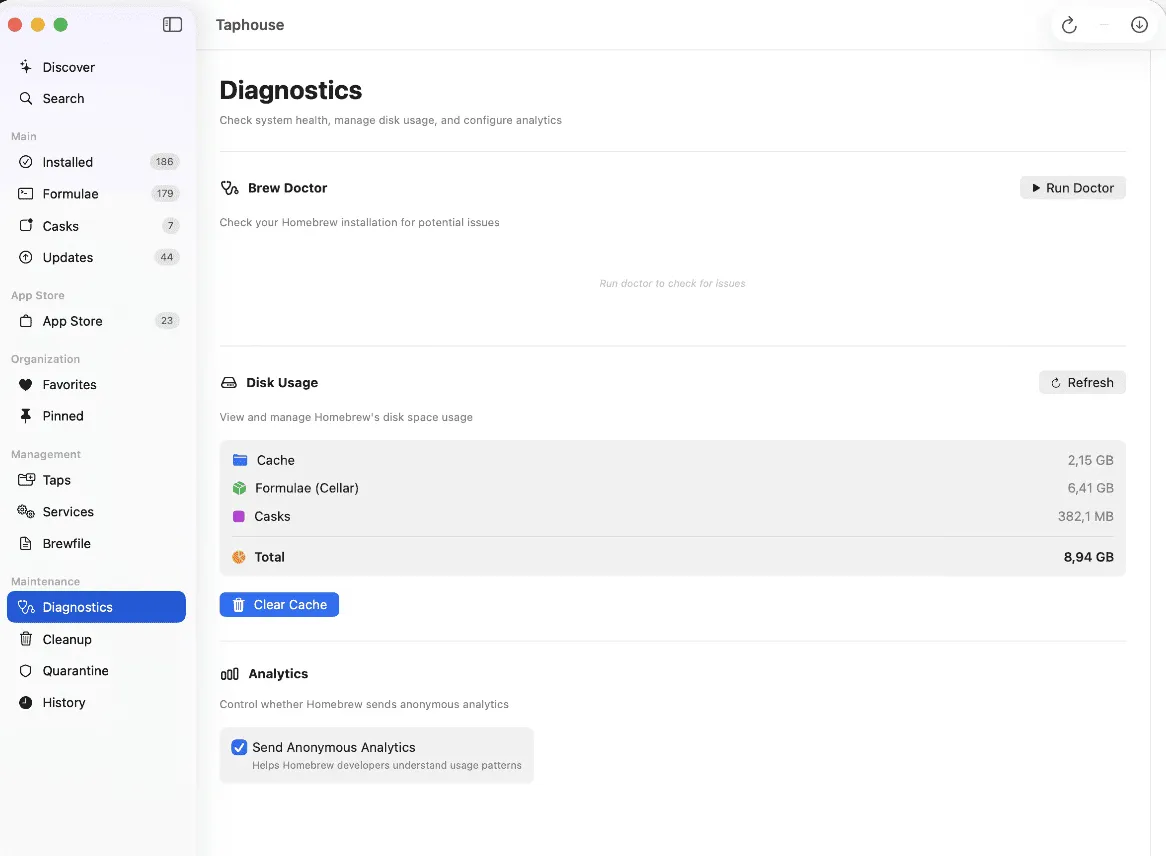1166x856 pixels.
Task: Refresh the Disk Usage data
Action: 1082,382
